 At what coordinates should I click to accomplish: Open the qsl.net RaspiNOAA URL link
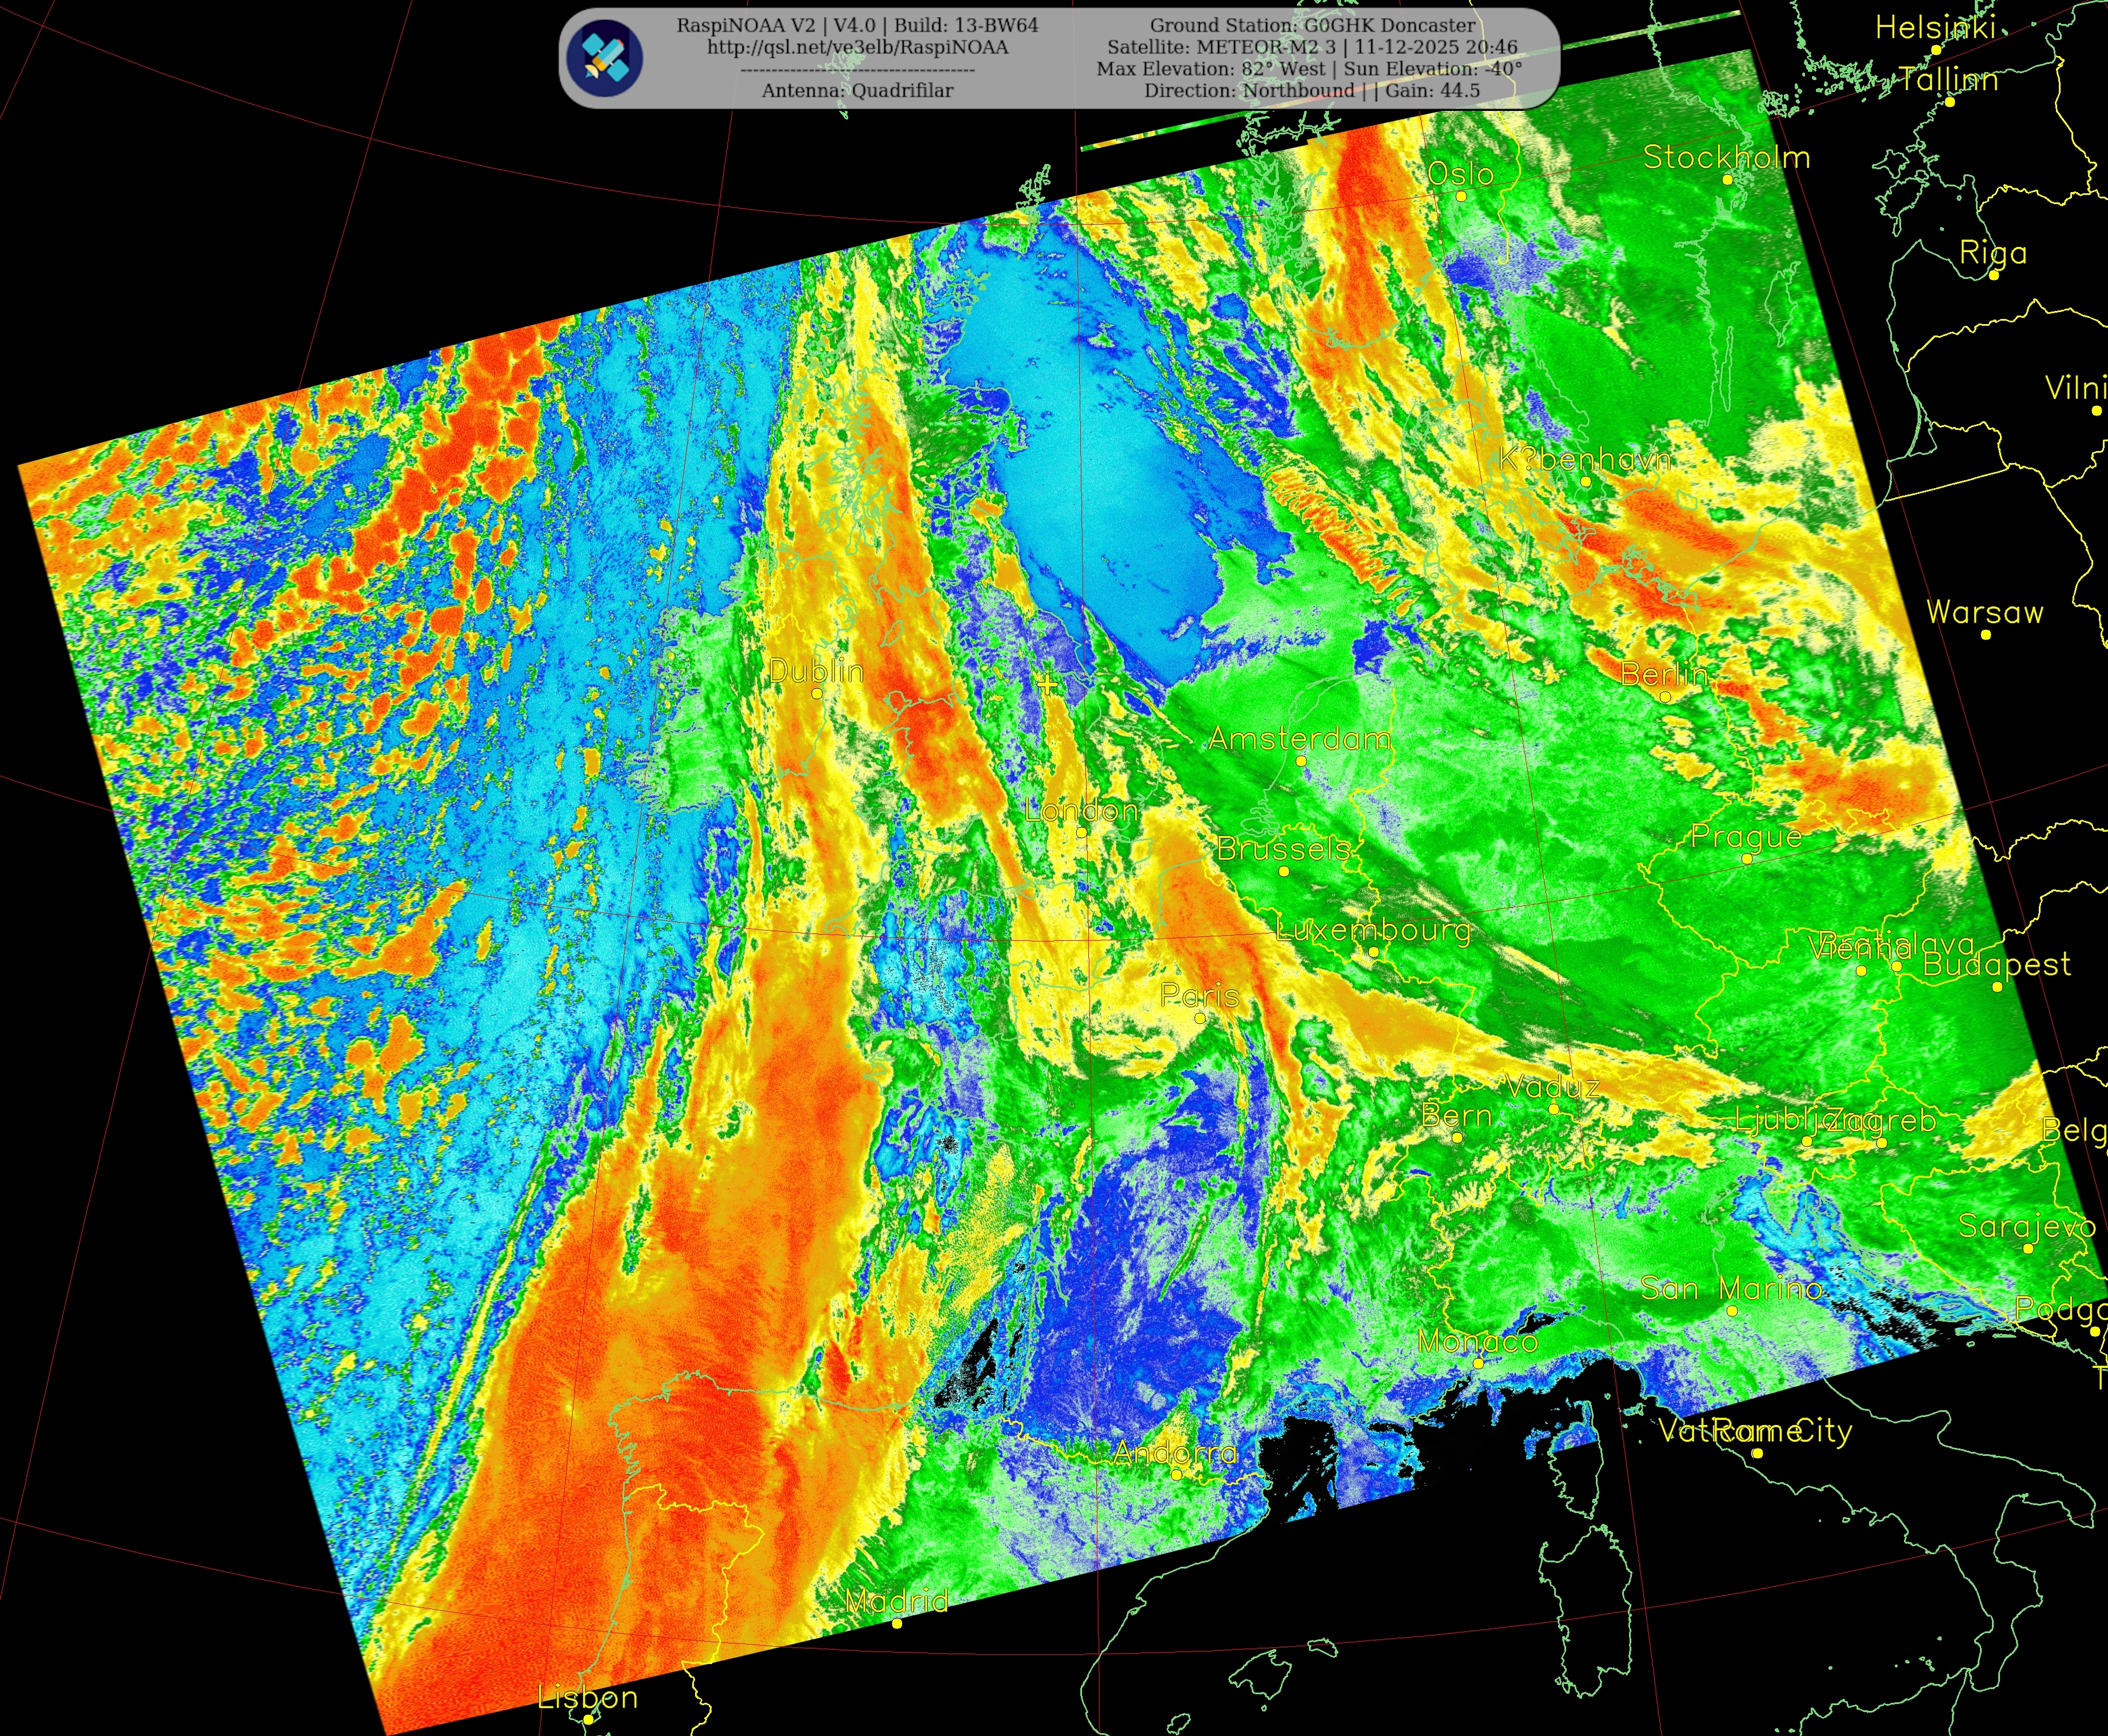[857, 47]
